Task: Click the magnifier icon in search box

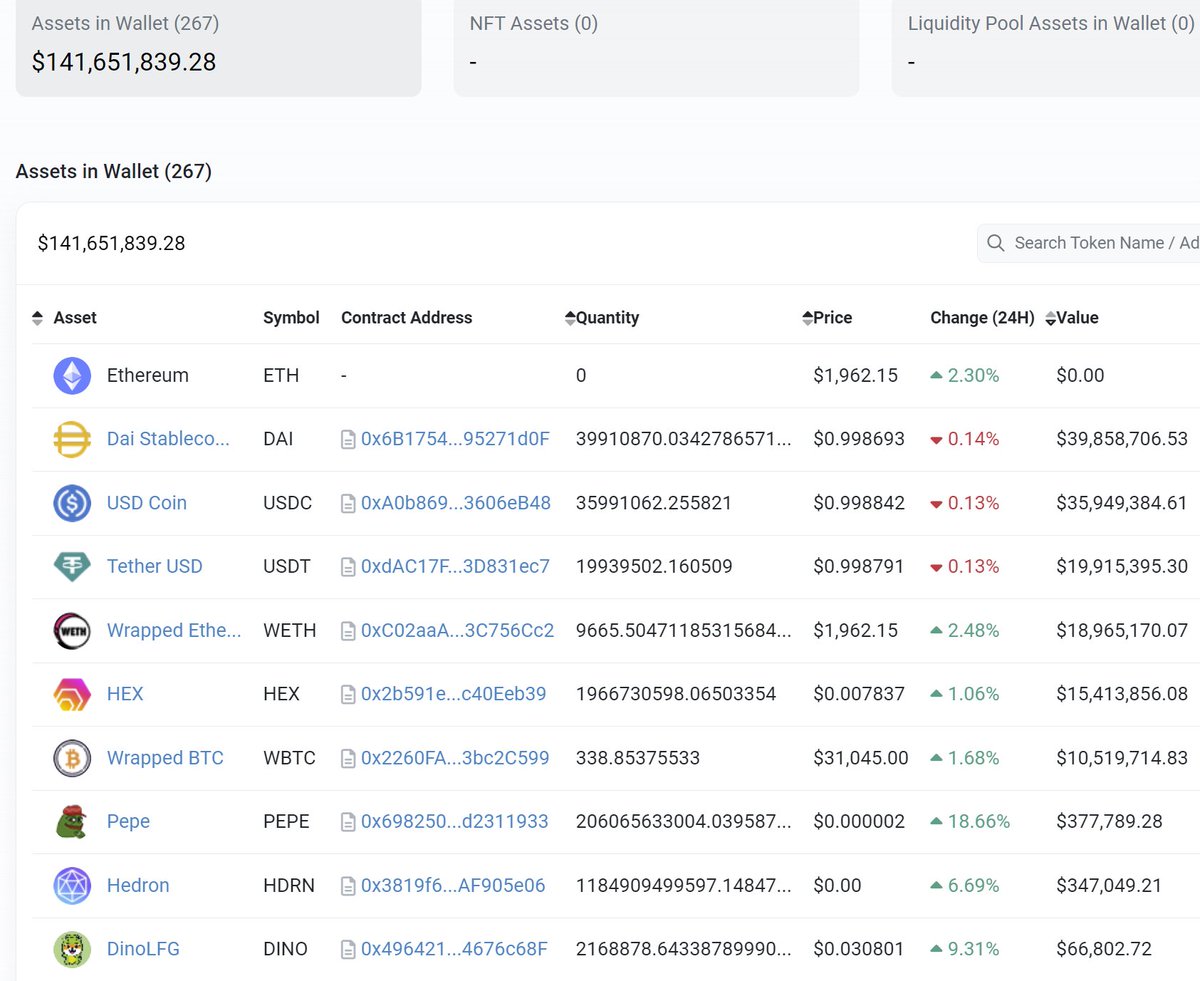Action: 995,243
